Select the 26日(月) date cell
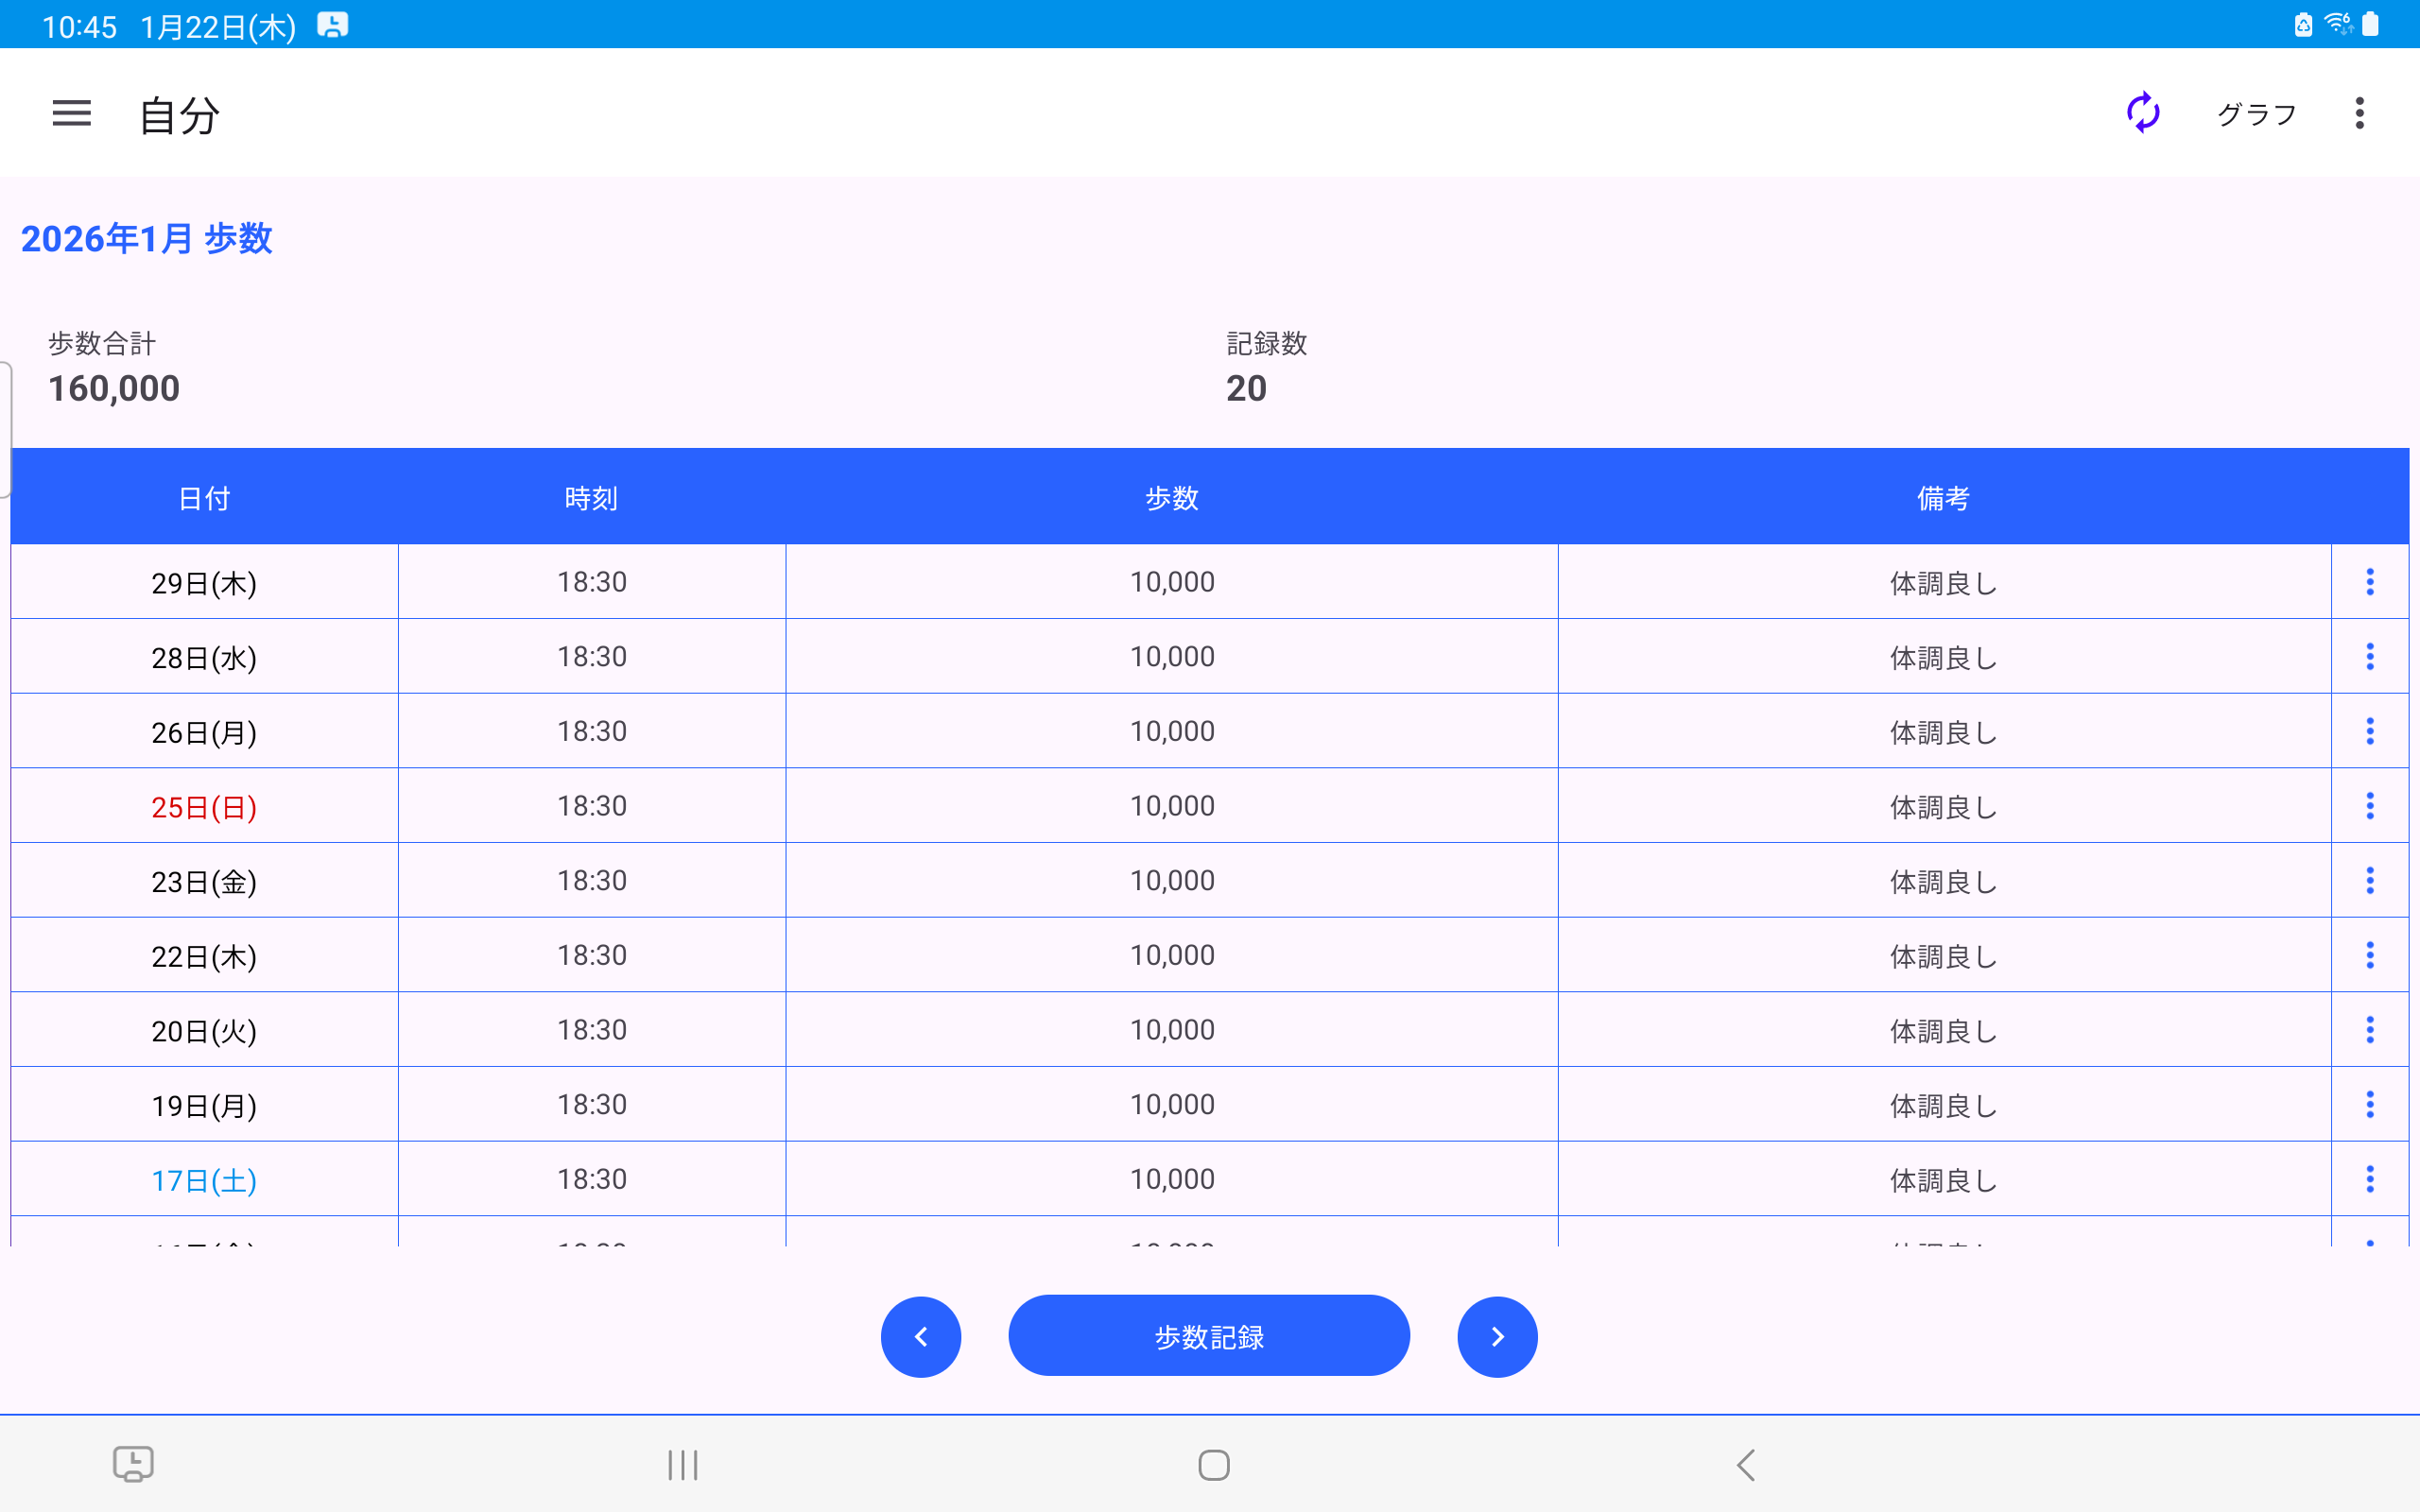Image resolution: width=2420 pixels, height=1512 pixels. coord(204,732)
